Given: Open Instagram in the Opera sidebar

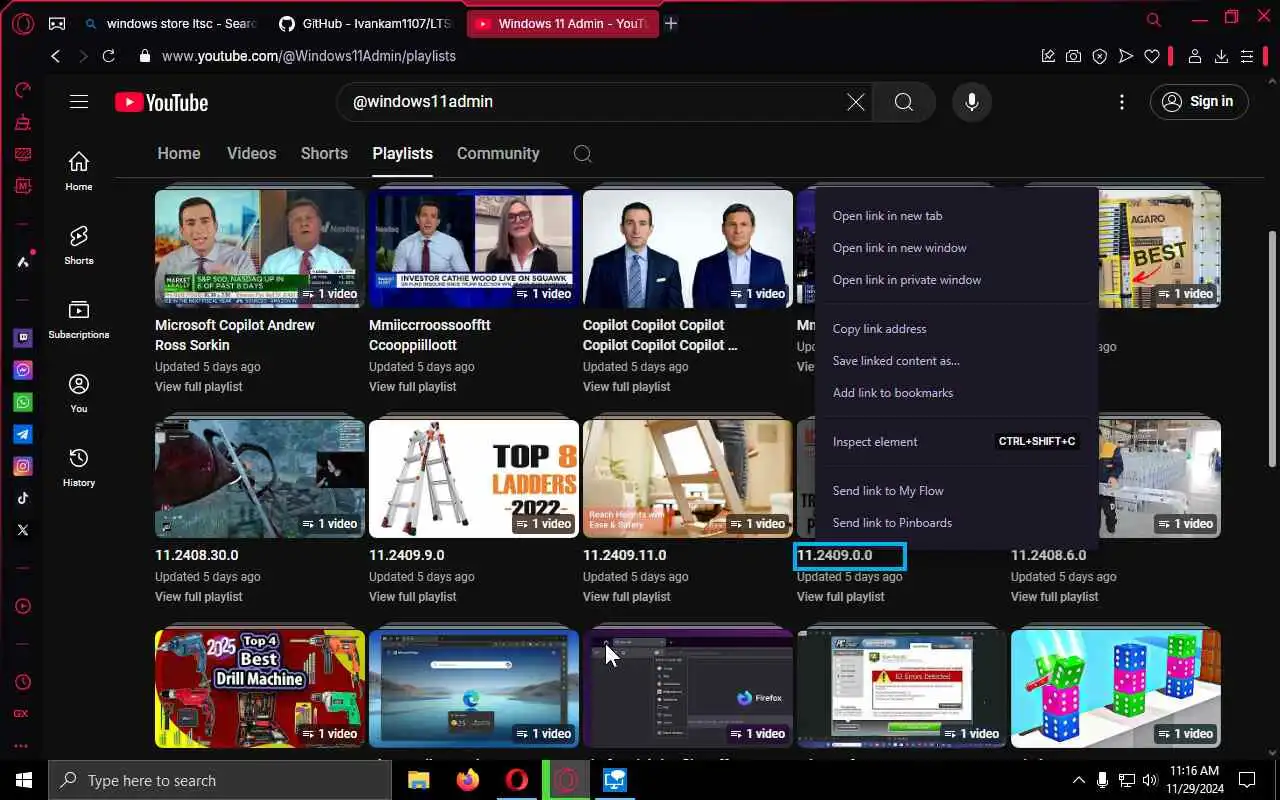Looking at the screenshot, I should [x=22, y=466].
